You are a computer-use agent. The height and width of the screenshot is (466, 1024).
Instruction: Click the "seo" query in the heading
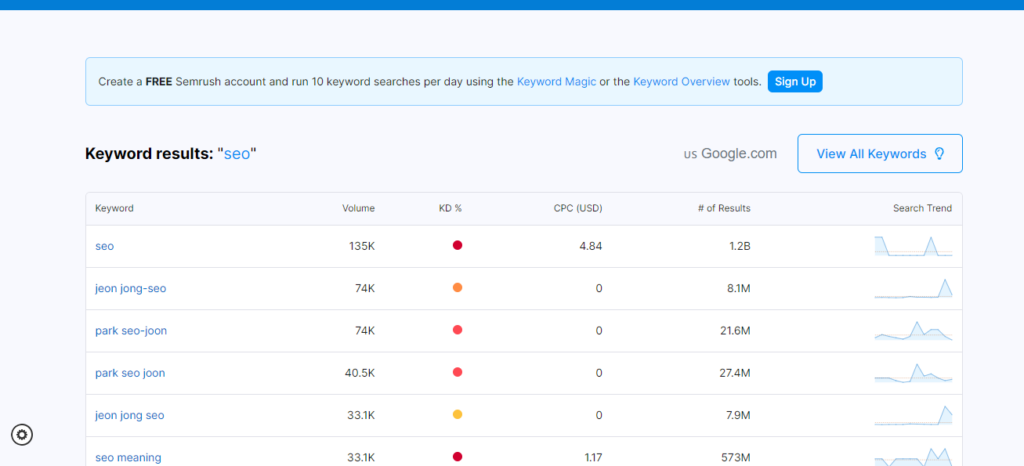237,154
